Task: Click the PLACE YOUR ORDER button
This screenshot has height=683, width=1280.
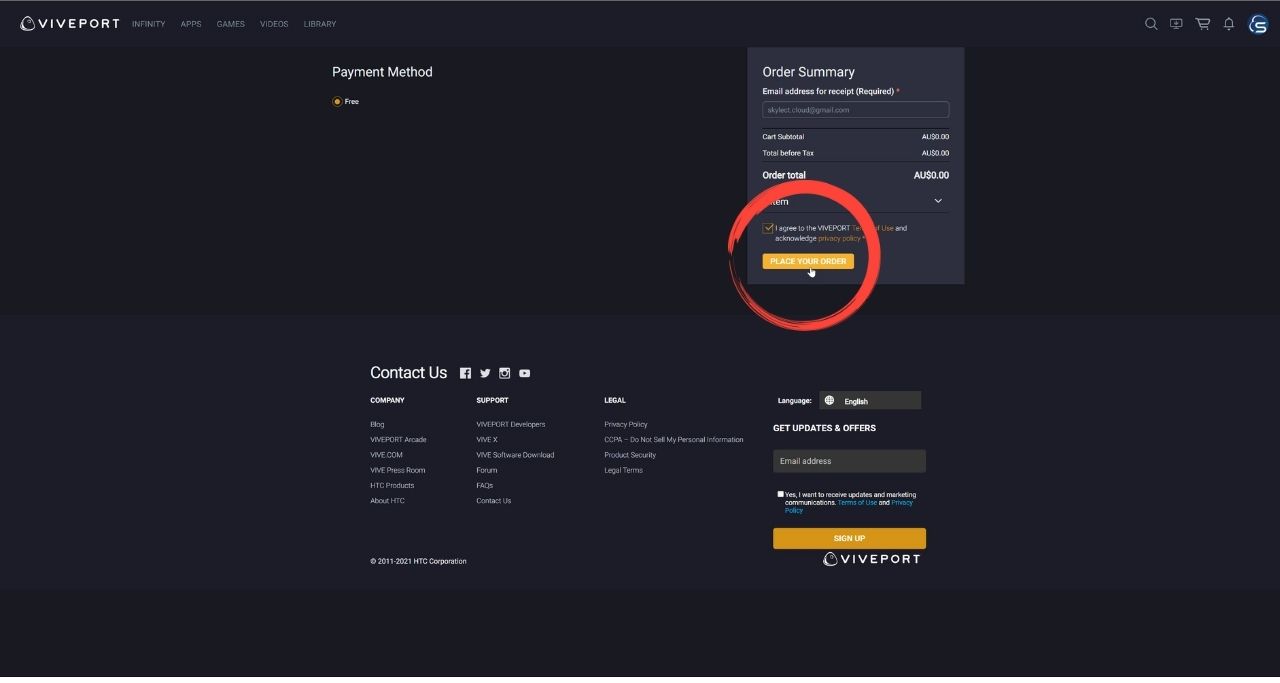Action: point(808,261)
